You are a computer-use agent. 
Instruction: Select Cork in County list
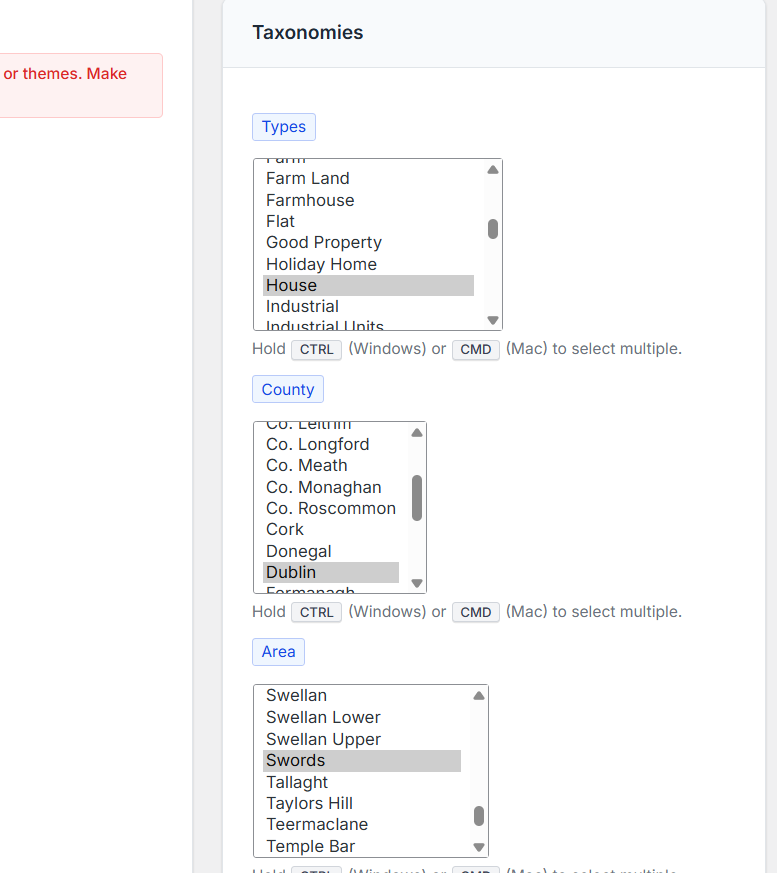coord(285,529)
